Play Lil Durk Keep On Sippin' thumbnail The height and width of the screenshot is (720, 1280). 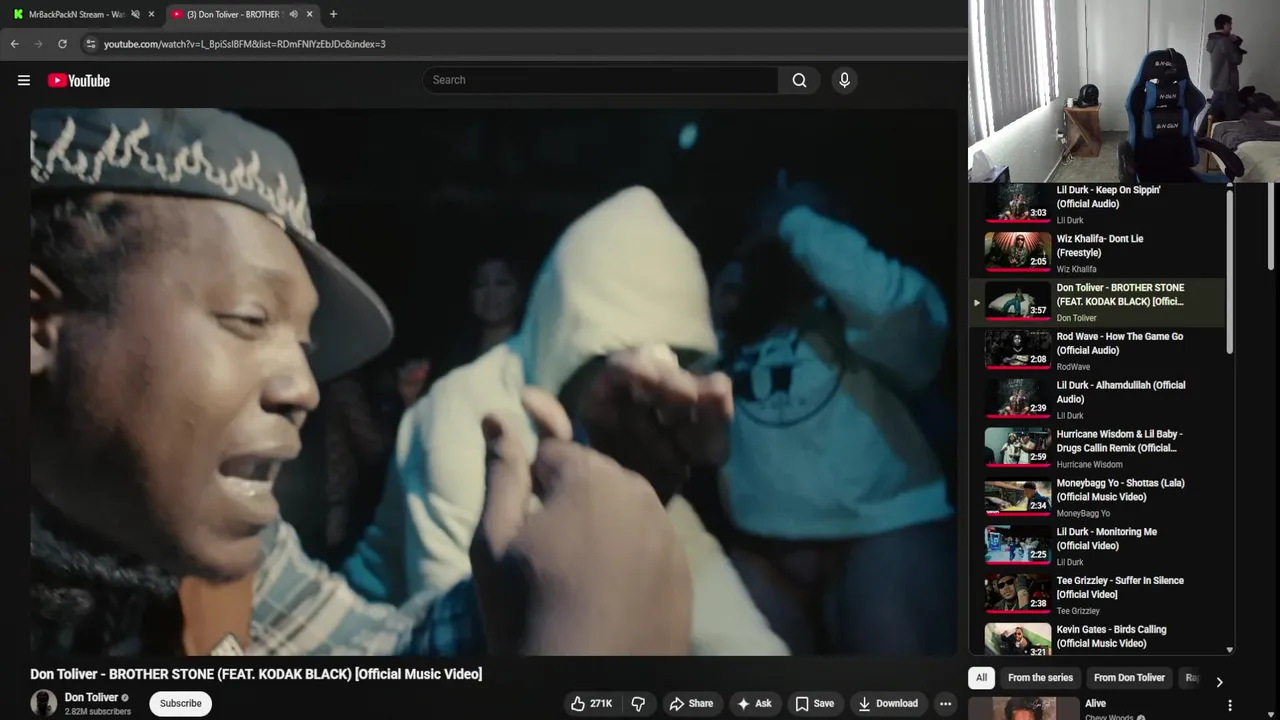pyautogui.click(x=1018, y=202)
